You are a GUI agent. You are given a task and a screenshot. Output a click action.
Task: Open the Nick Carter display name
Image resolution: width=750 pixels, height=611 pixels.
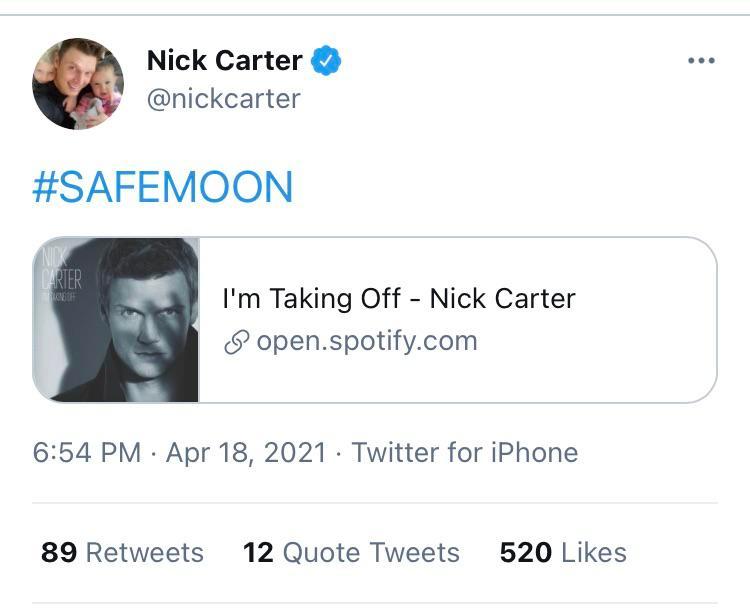tap(224, 61)
